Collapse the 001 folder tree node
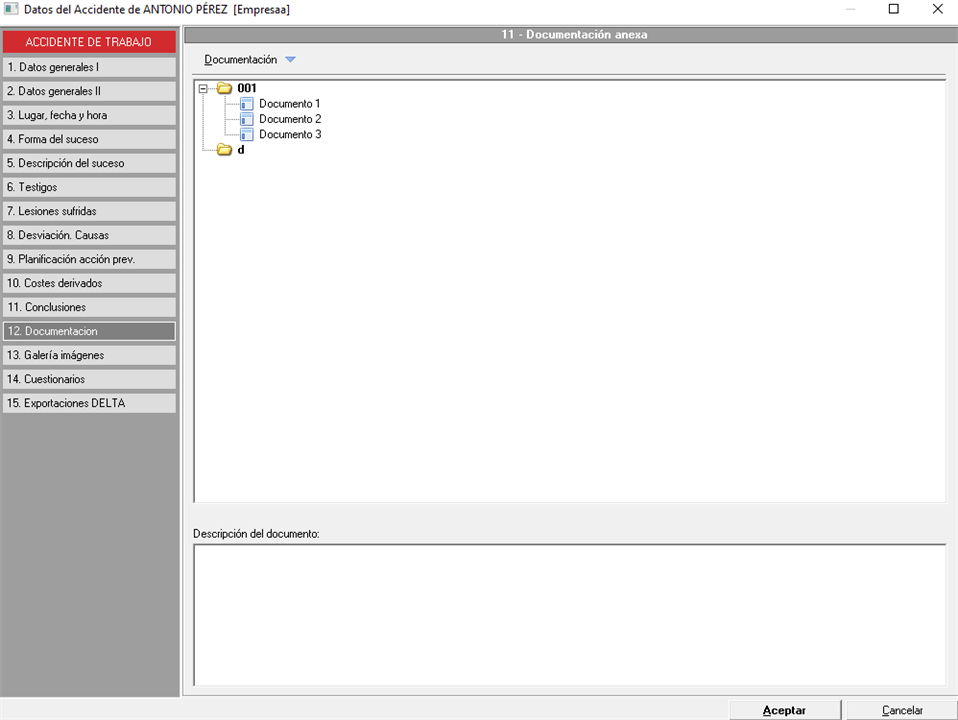Image resolution: width=958 pixels, height=720 pixels. [203, 88]
